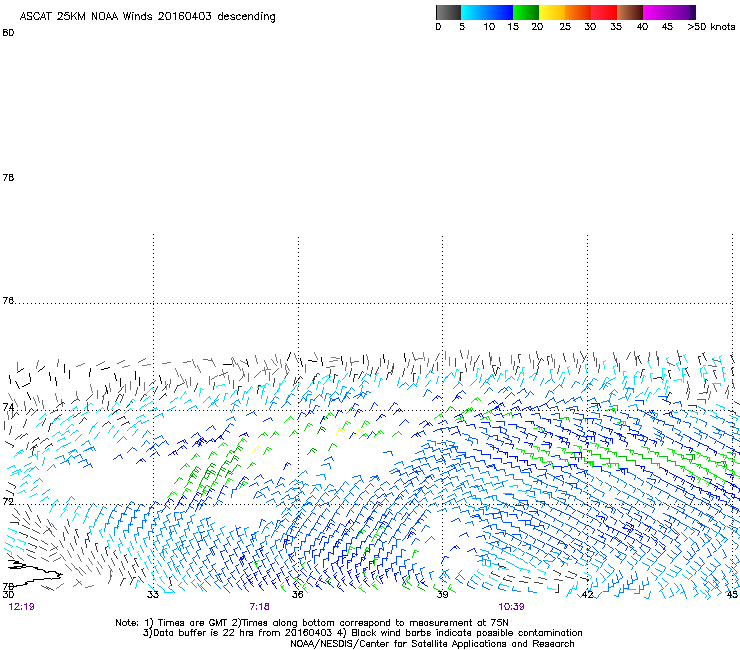Click the longitude label '36' on the bottom axis
Screen dimensions: 740x650
coord(297,594)
